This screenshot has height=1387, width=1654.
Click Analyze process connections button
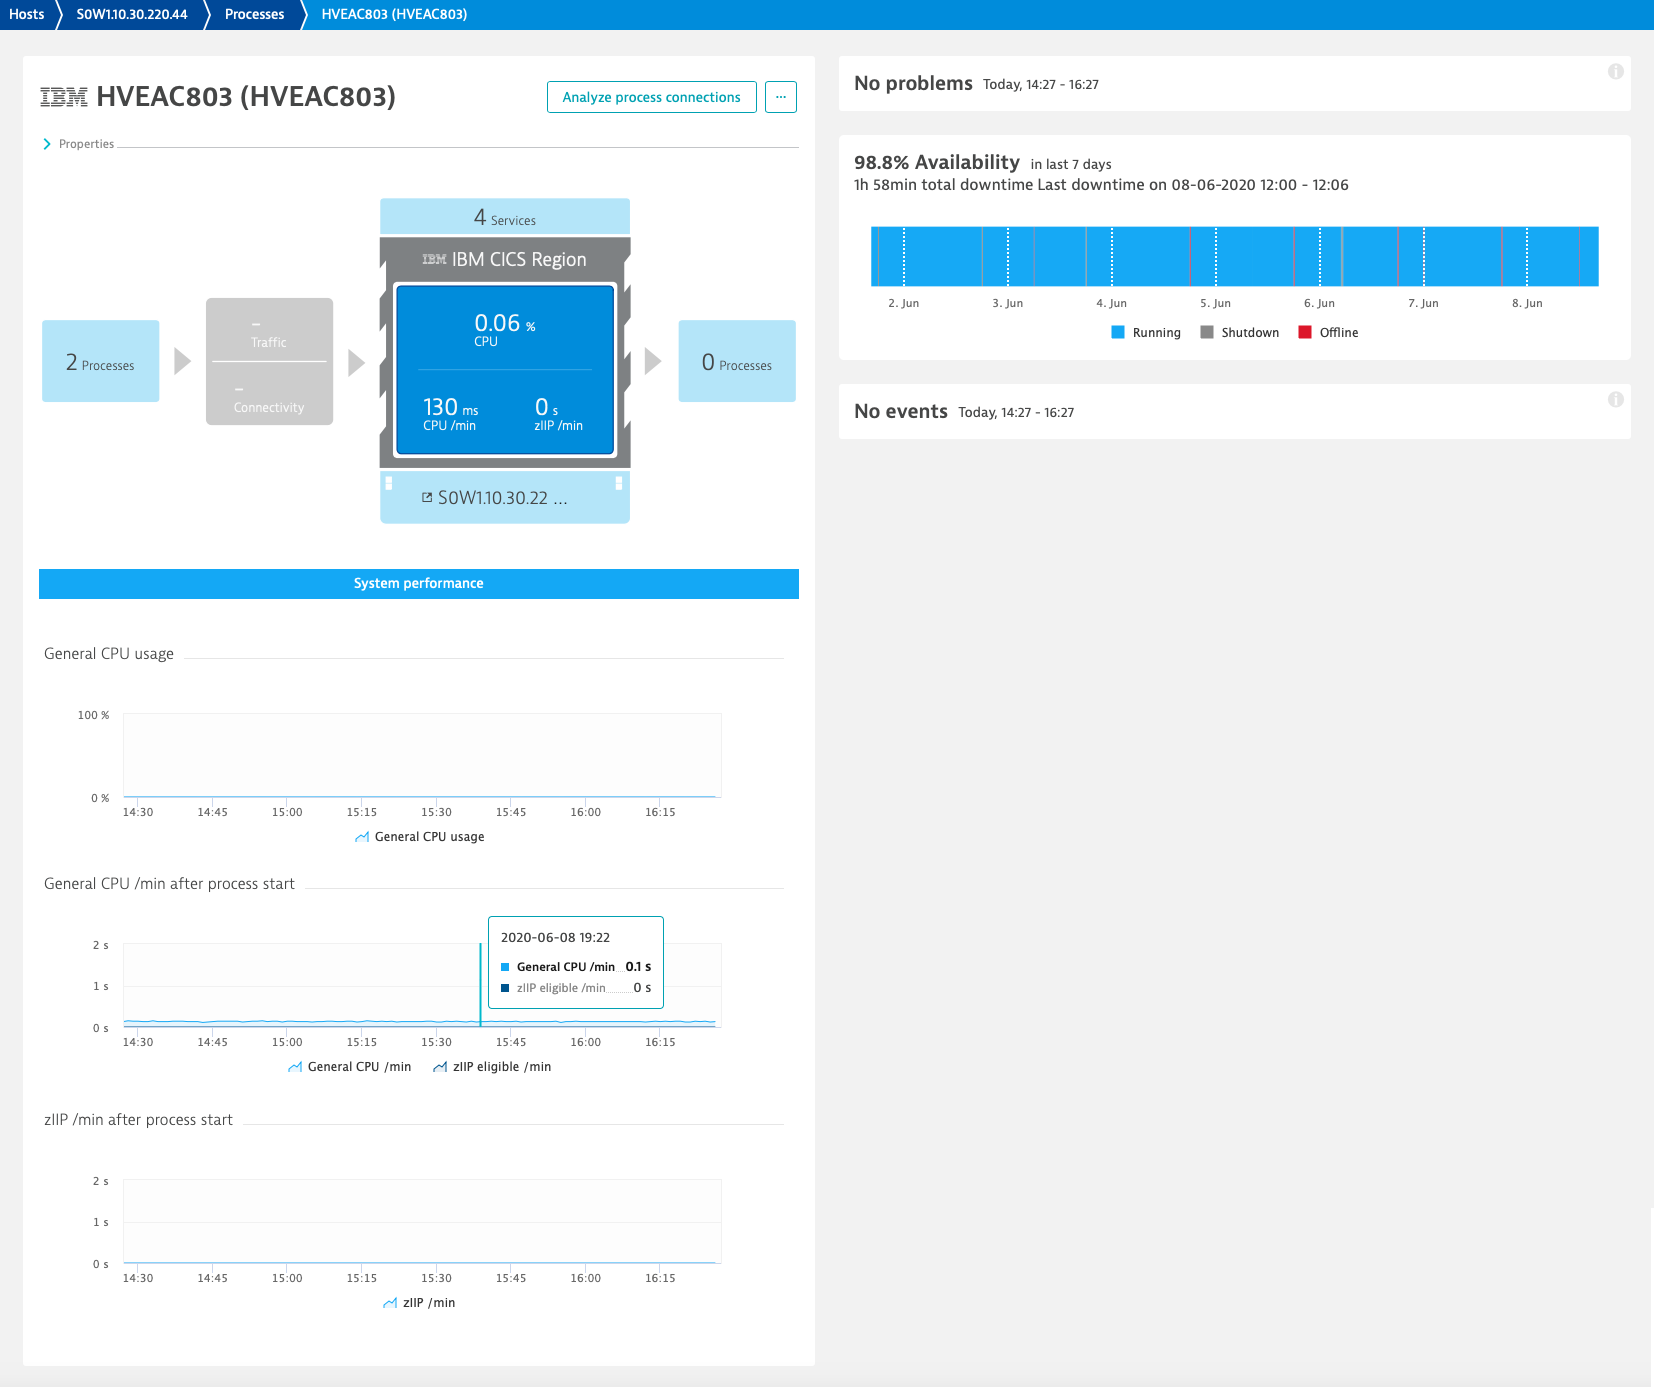[x=651, y=97]
